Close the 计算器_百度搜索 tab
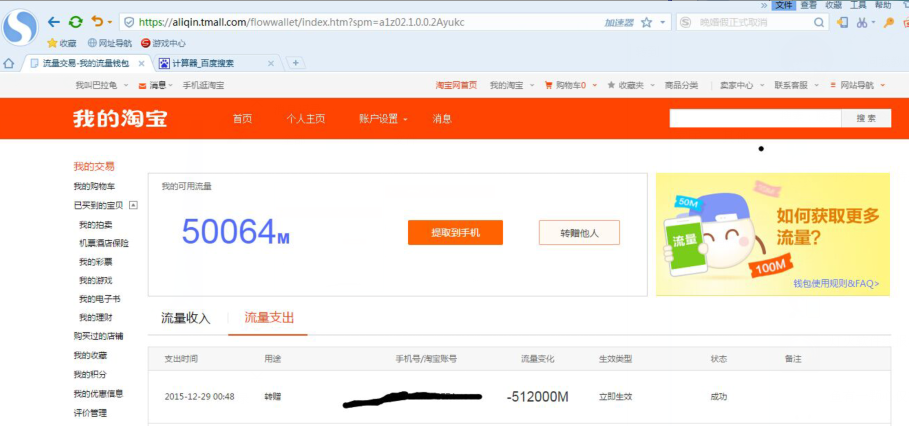The width and height of the screenshot is (909, 426). (271, 63)
